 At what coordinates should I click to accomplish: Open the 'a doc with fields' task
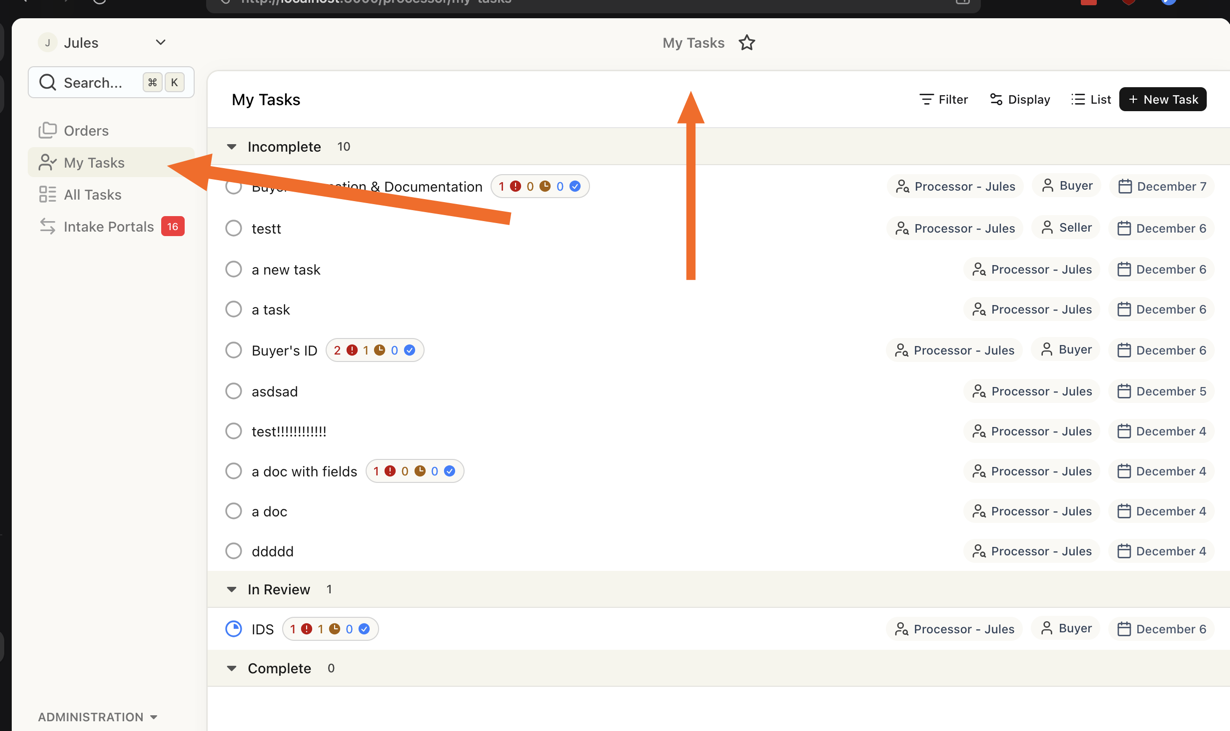[x=304, y=472]
